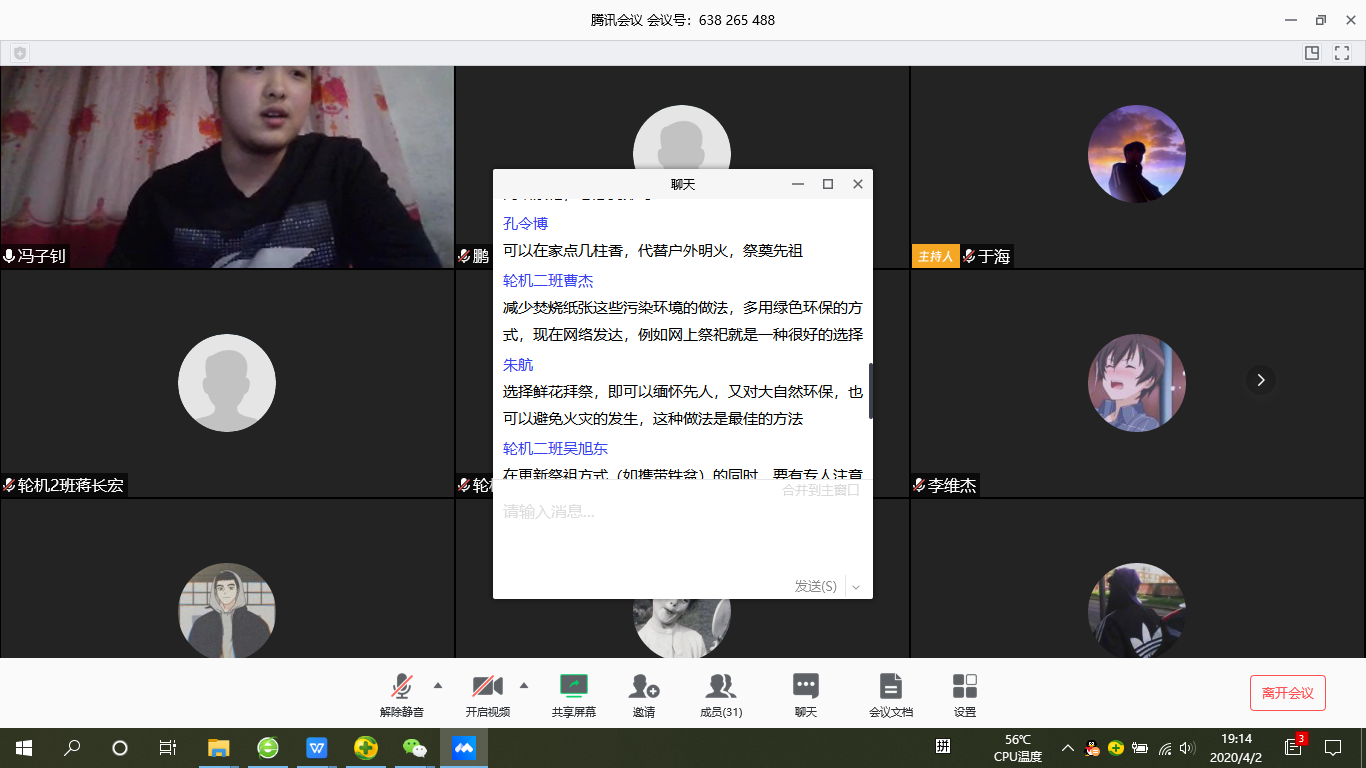Expand audio options arrow beside 解除静音

[437, 685]
